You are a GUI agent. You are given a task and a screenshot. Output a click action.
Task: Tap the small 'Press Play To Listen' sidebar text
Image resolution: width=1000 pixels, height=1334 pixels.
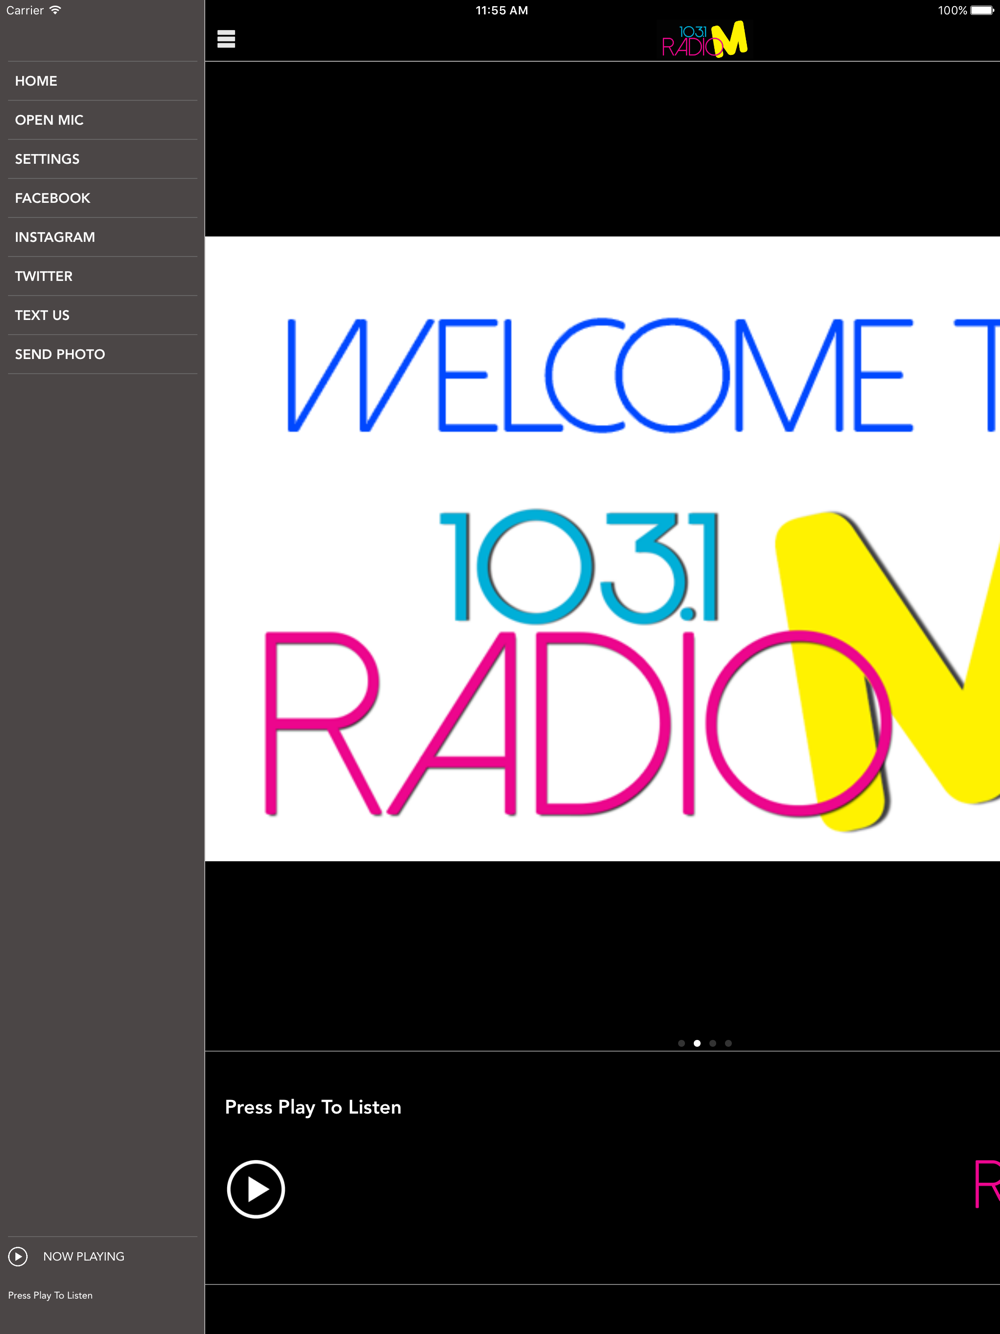click(50, 1295)
